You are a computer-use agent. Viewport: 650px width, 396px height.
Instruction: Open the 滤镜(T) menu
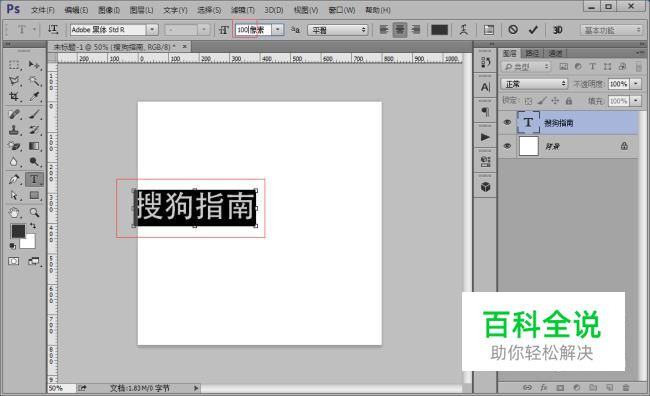coord(243,10)
